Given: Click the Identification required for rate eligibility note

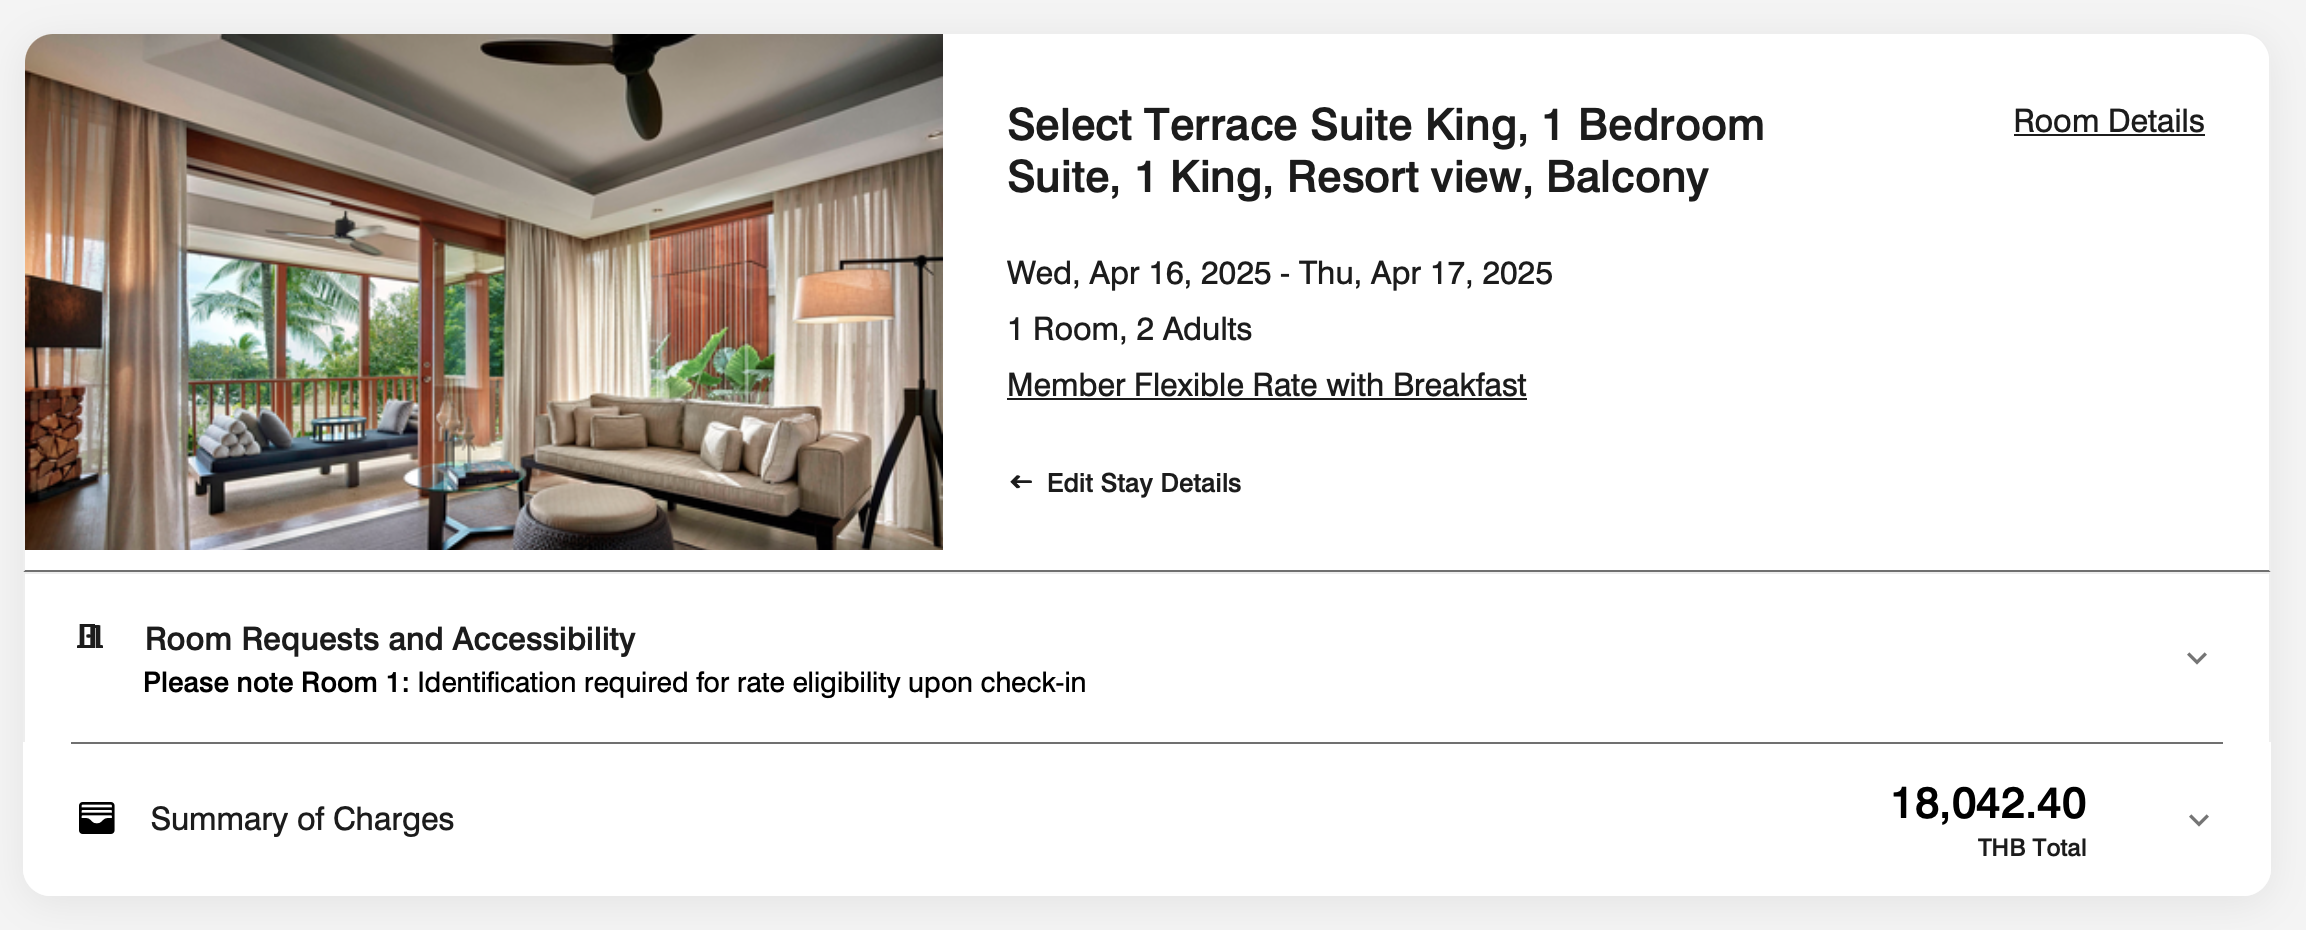Looking at the screenshot, I should [x=751, y=683].
